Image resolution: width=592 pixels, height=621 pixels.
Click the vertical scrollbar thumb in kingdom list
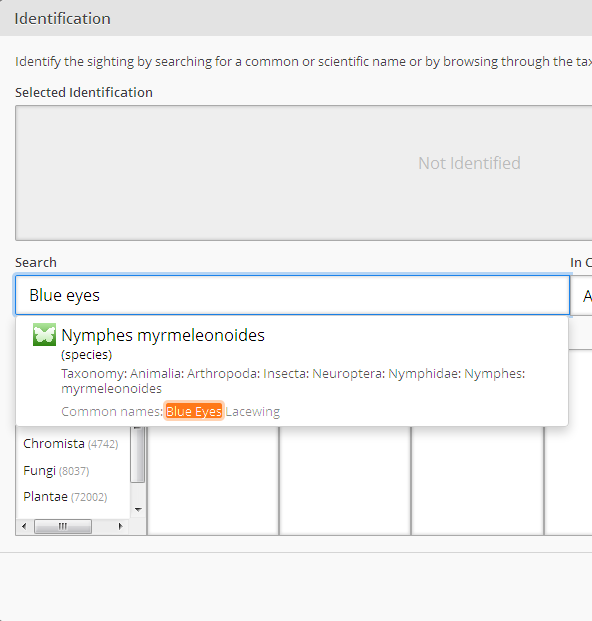point(137,455)
